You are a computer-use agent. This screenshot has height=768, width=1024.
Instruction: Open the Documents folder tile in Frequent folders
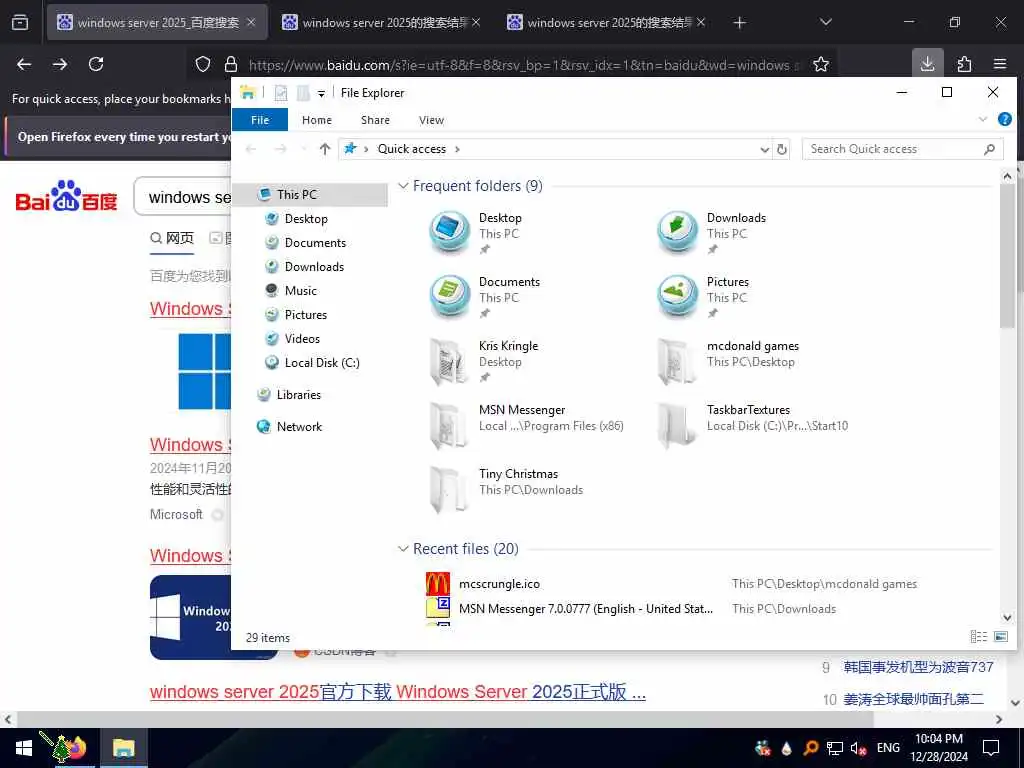point(485,296)
